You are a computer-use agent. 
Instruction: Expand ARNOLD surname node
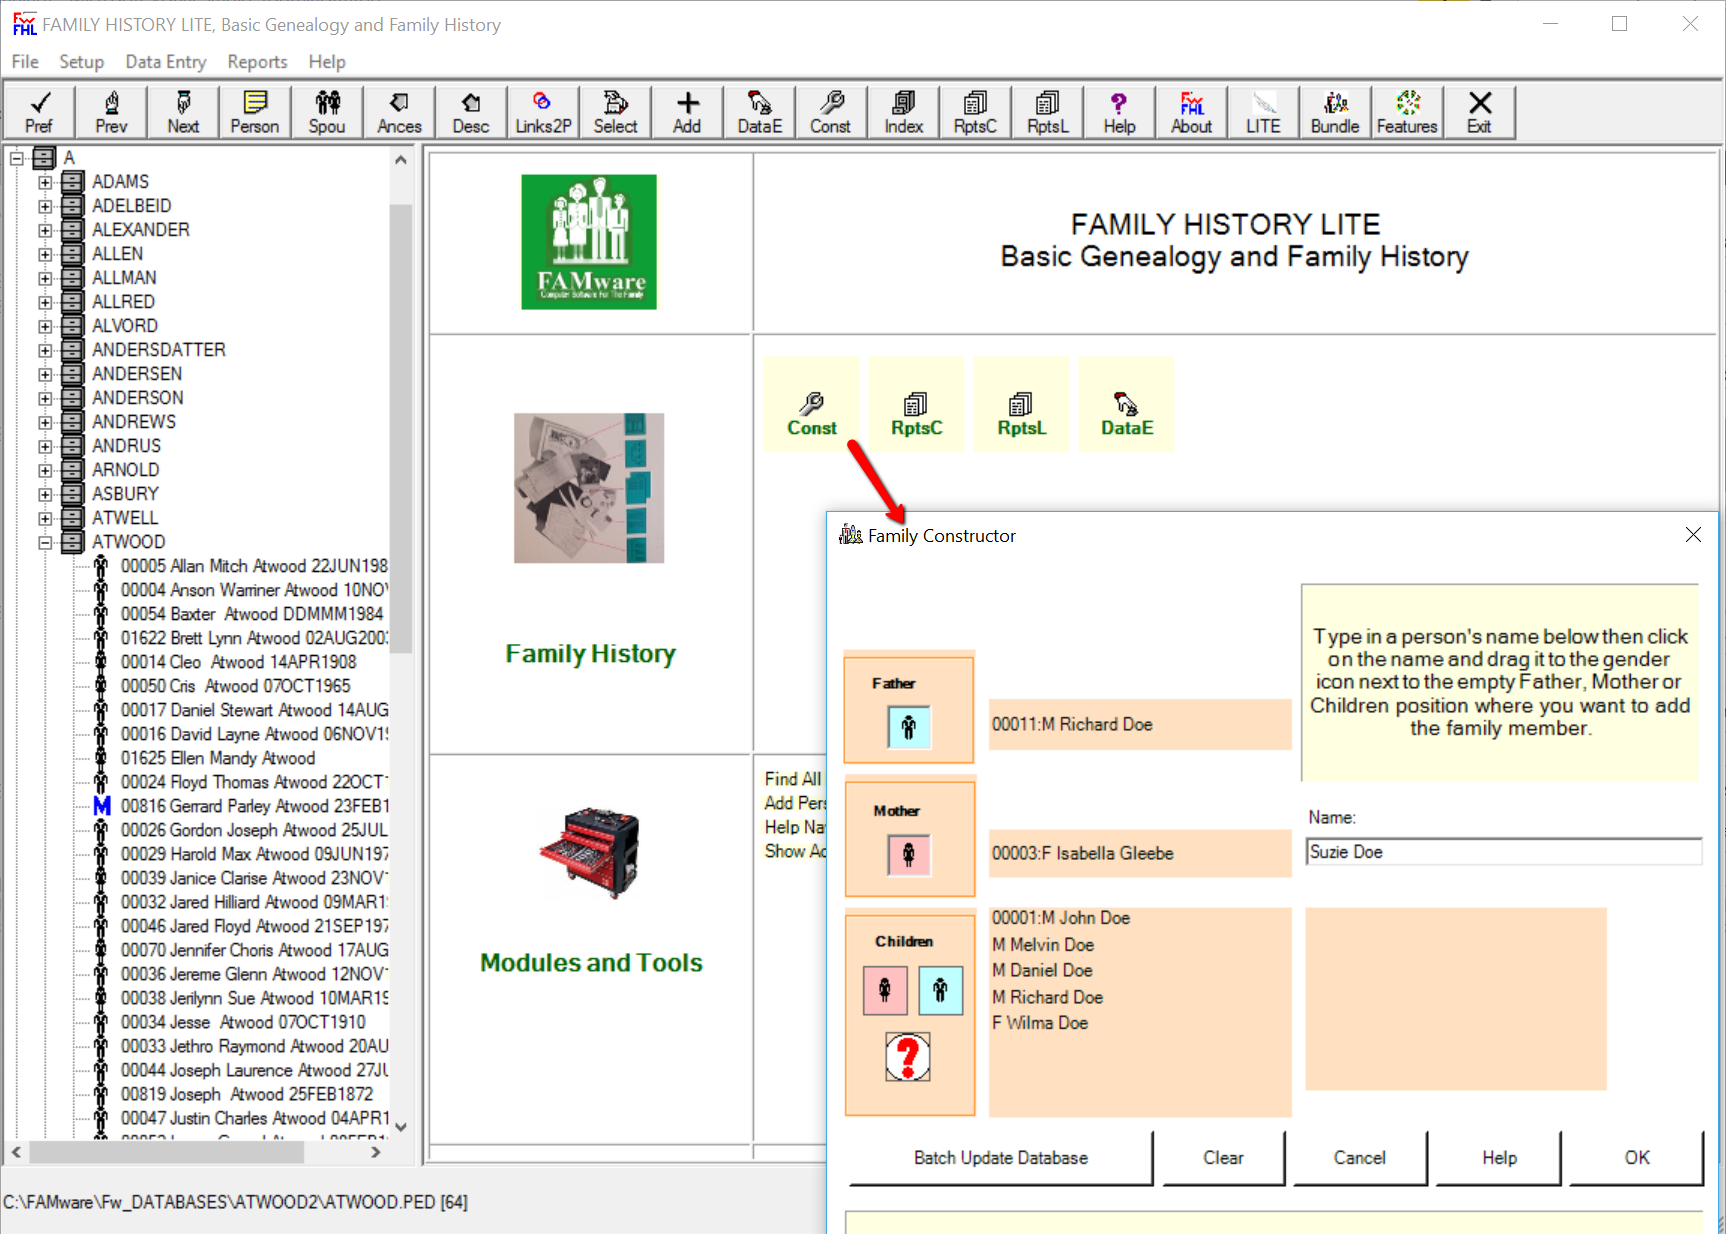(45, 470)
